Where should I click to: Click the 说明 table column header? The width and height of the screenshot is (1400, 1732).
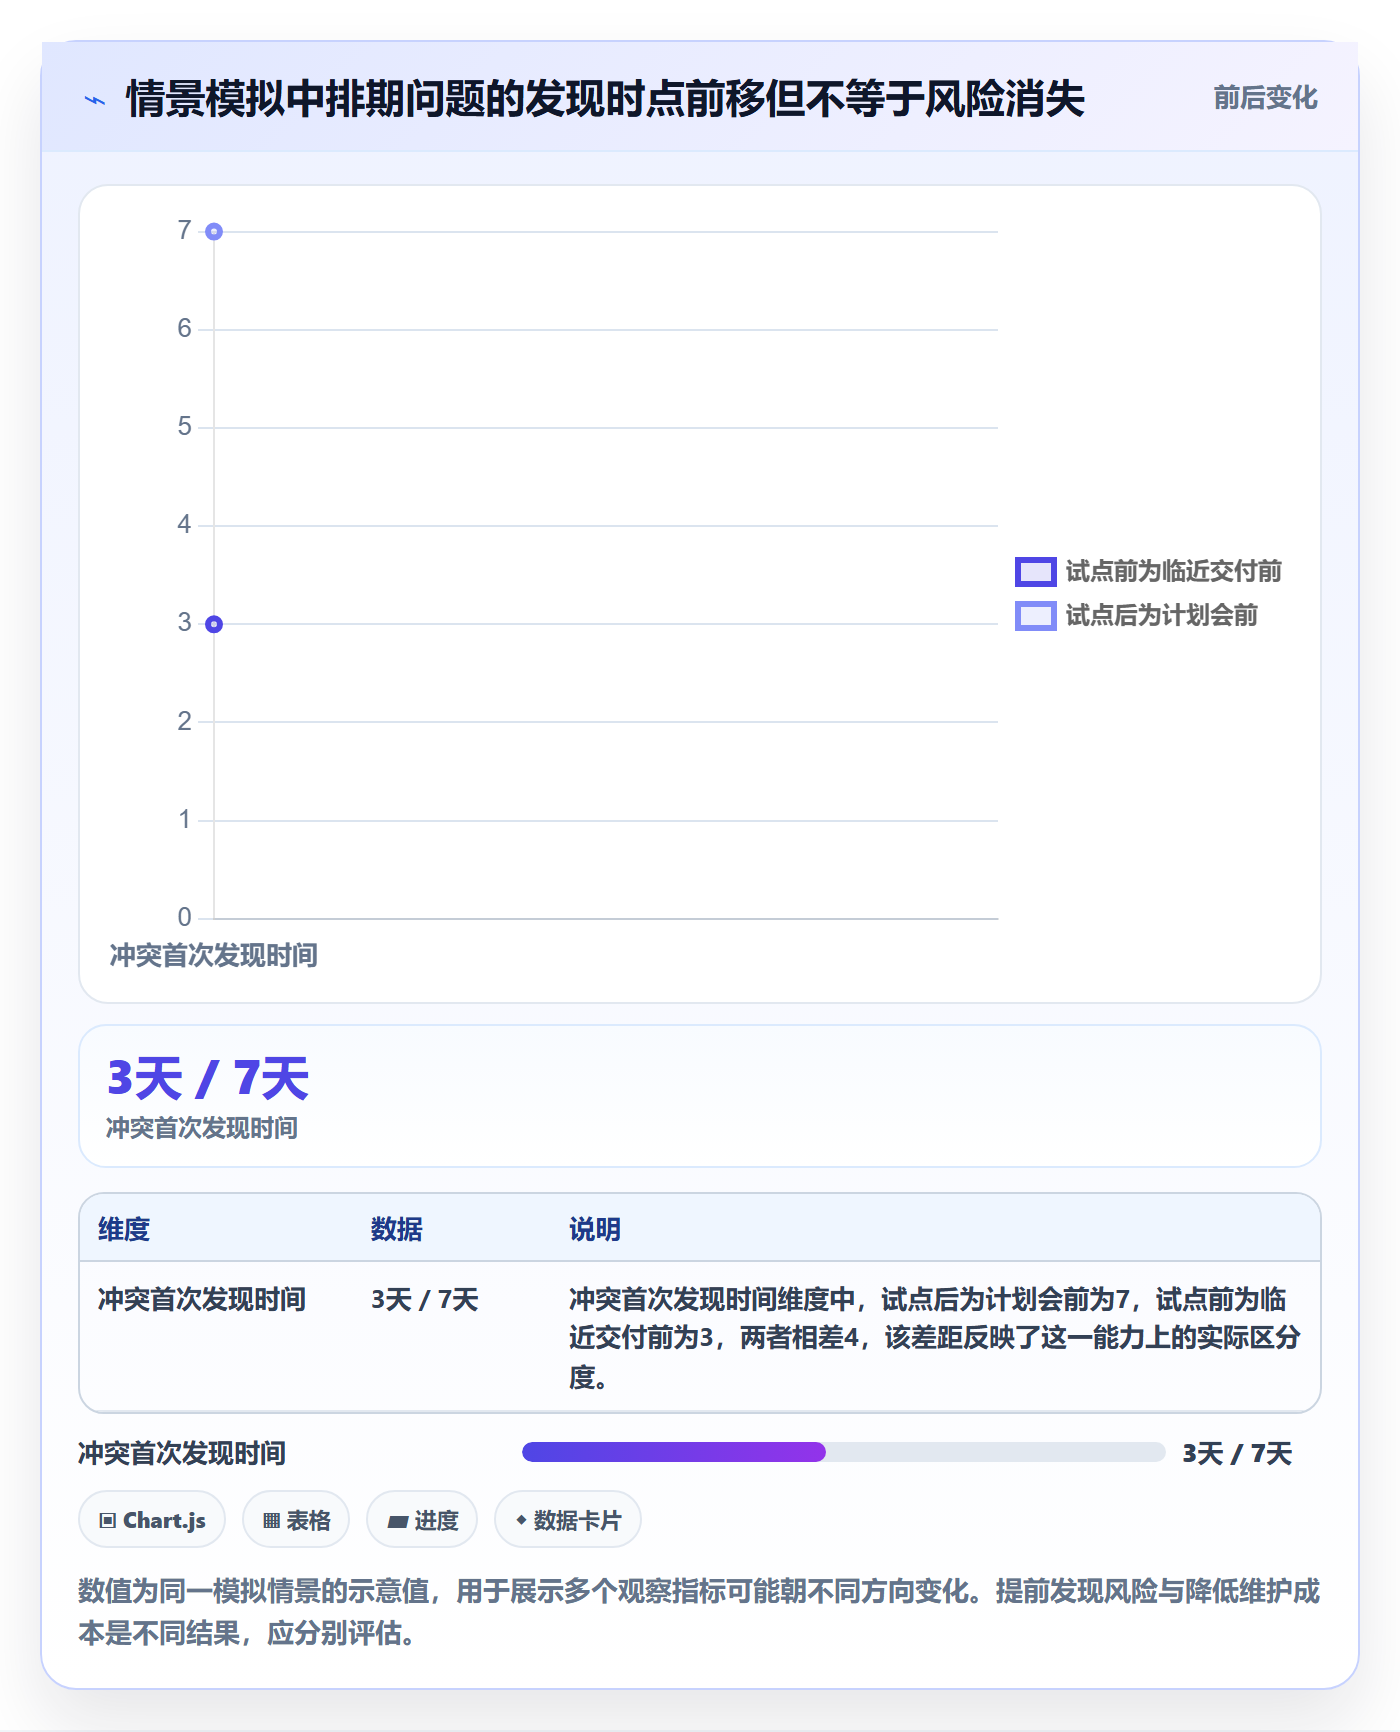point(595,1229)
